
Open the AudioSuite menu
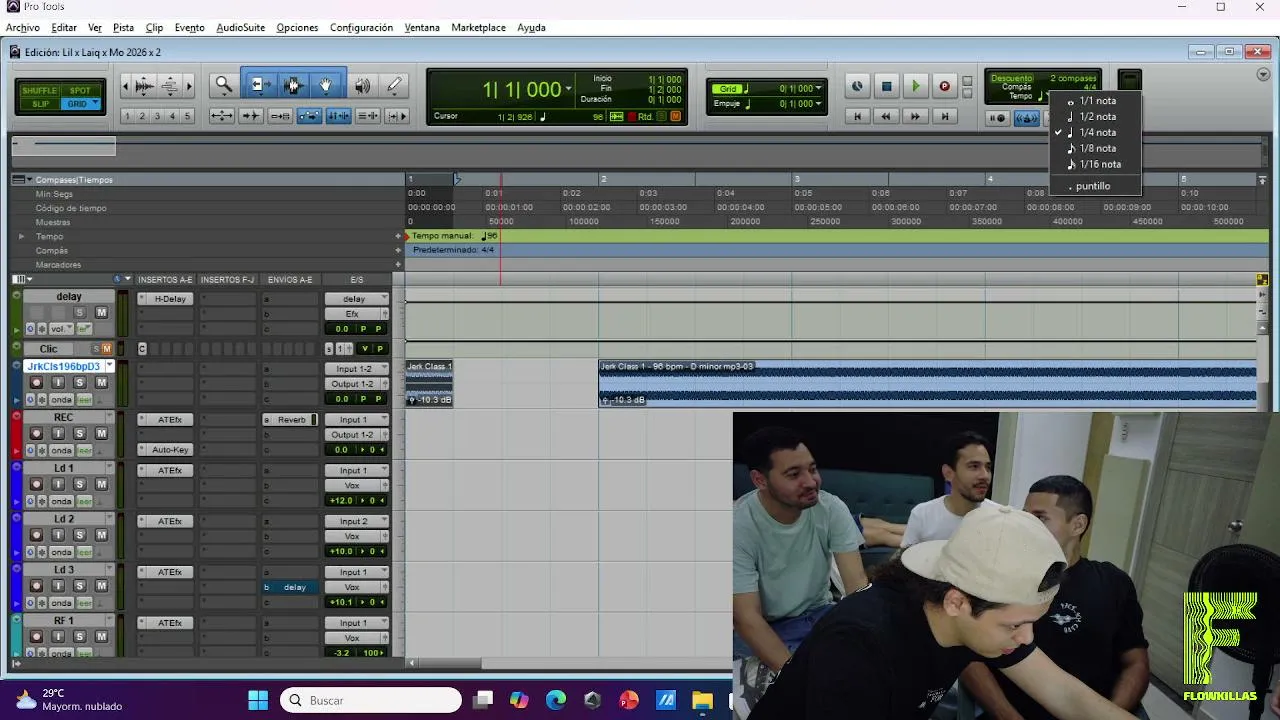click(x=240, y=28)
